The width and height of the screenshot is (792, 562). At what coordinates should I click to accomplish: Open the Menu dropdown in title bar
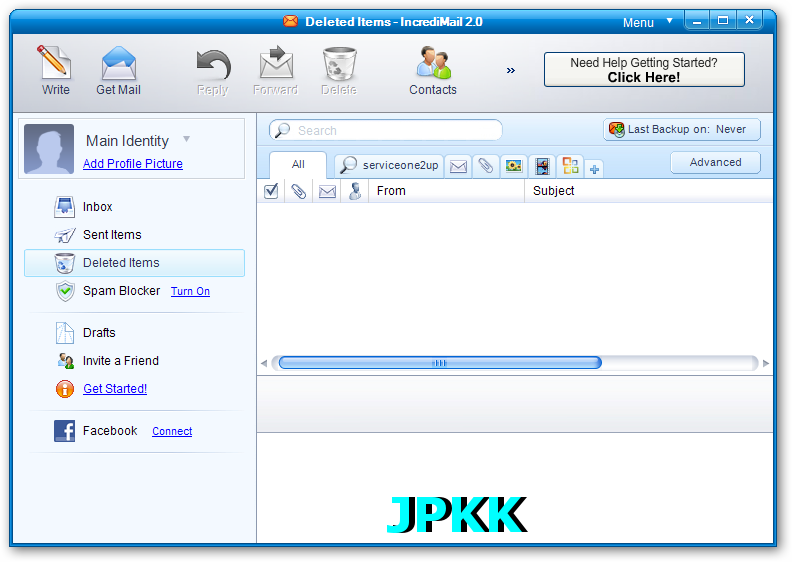pyautogui.click(x=648, y=22)
